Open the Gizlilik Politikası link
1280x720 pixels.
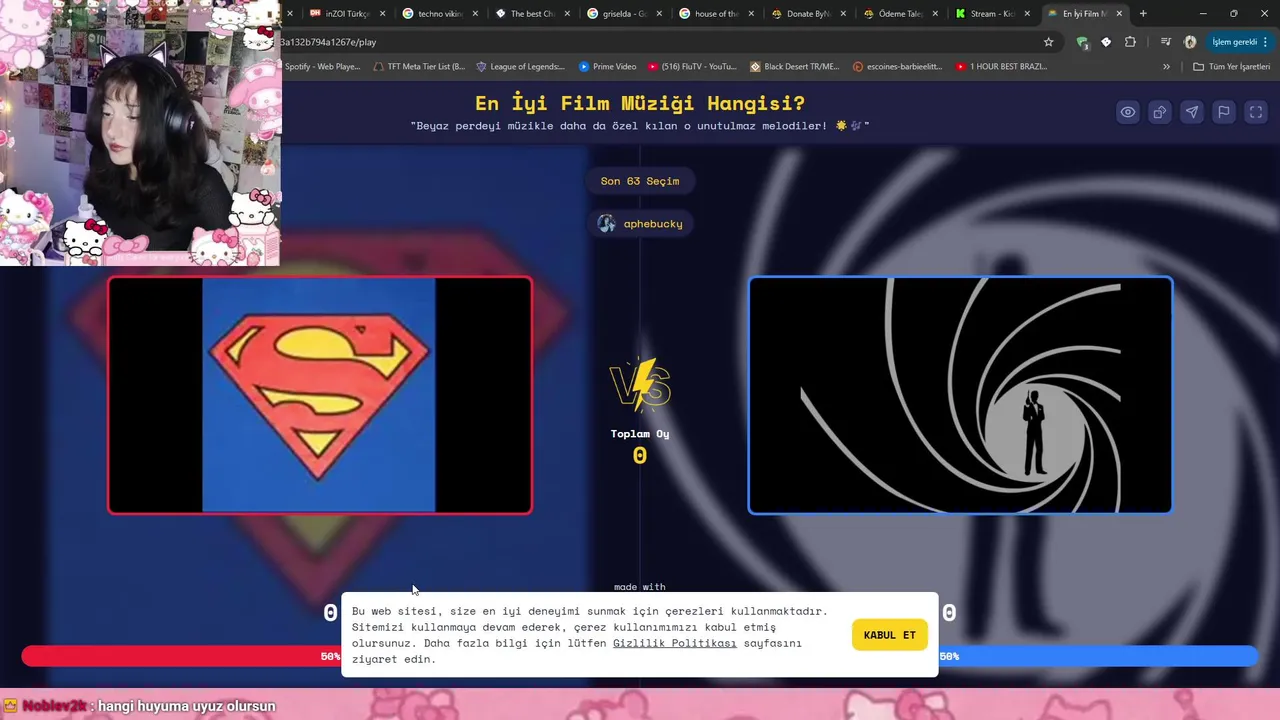[674, 643]
